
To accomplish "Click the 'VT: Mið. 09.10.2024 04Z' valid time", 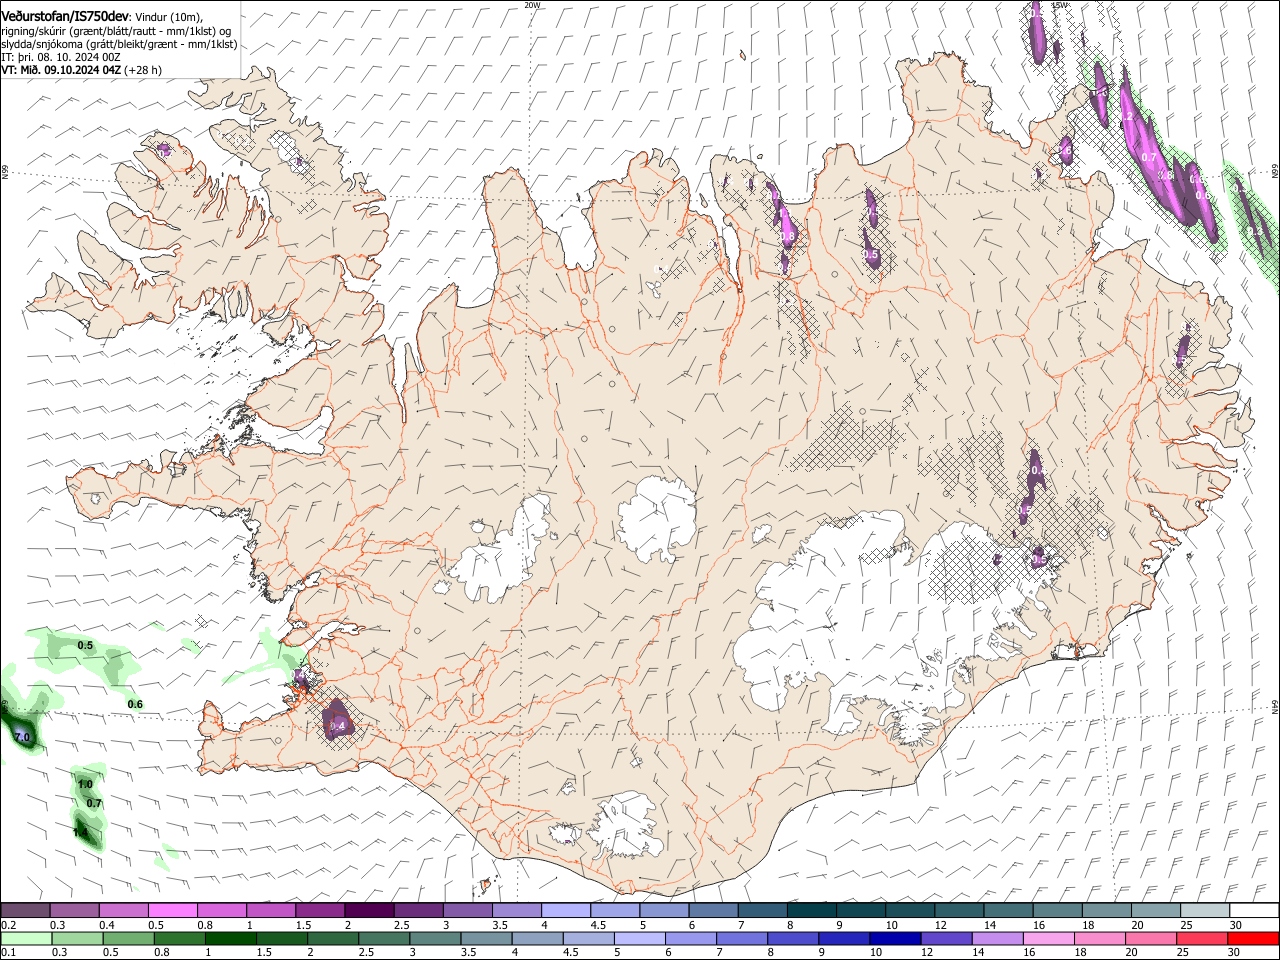I will point(61,70).
